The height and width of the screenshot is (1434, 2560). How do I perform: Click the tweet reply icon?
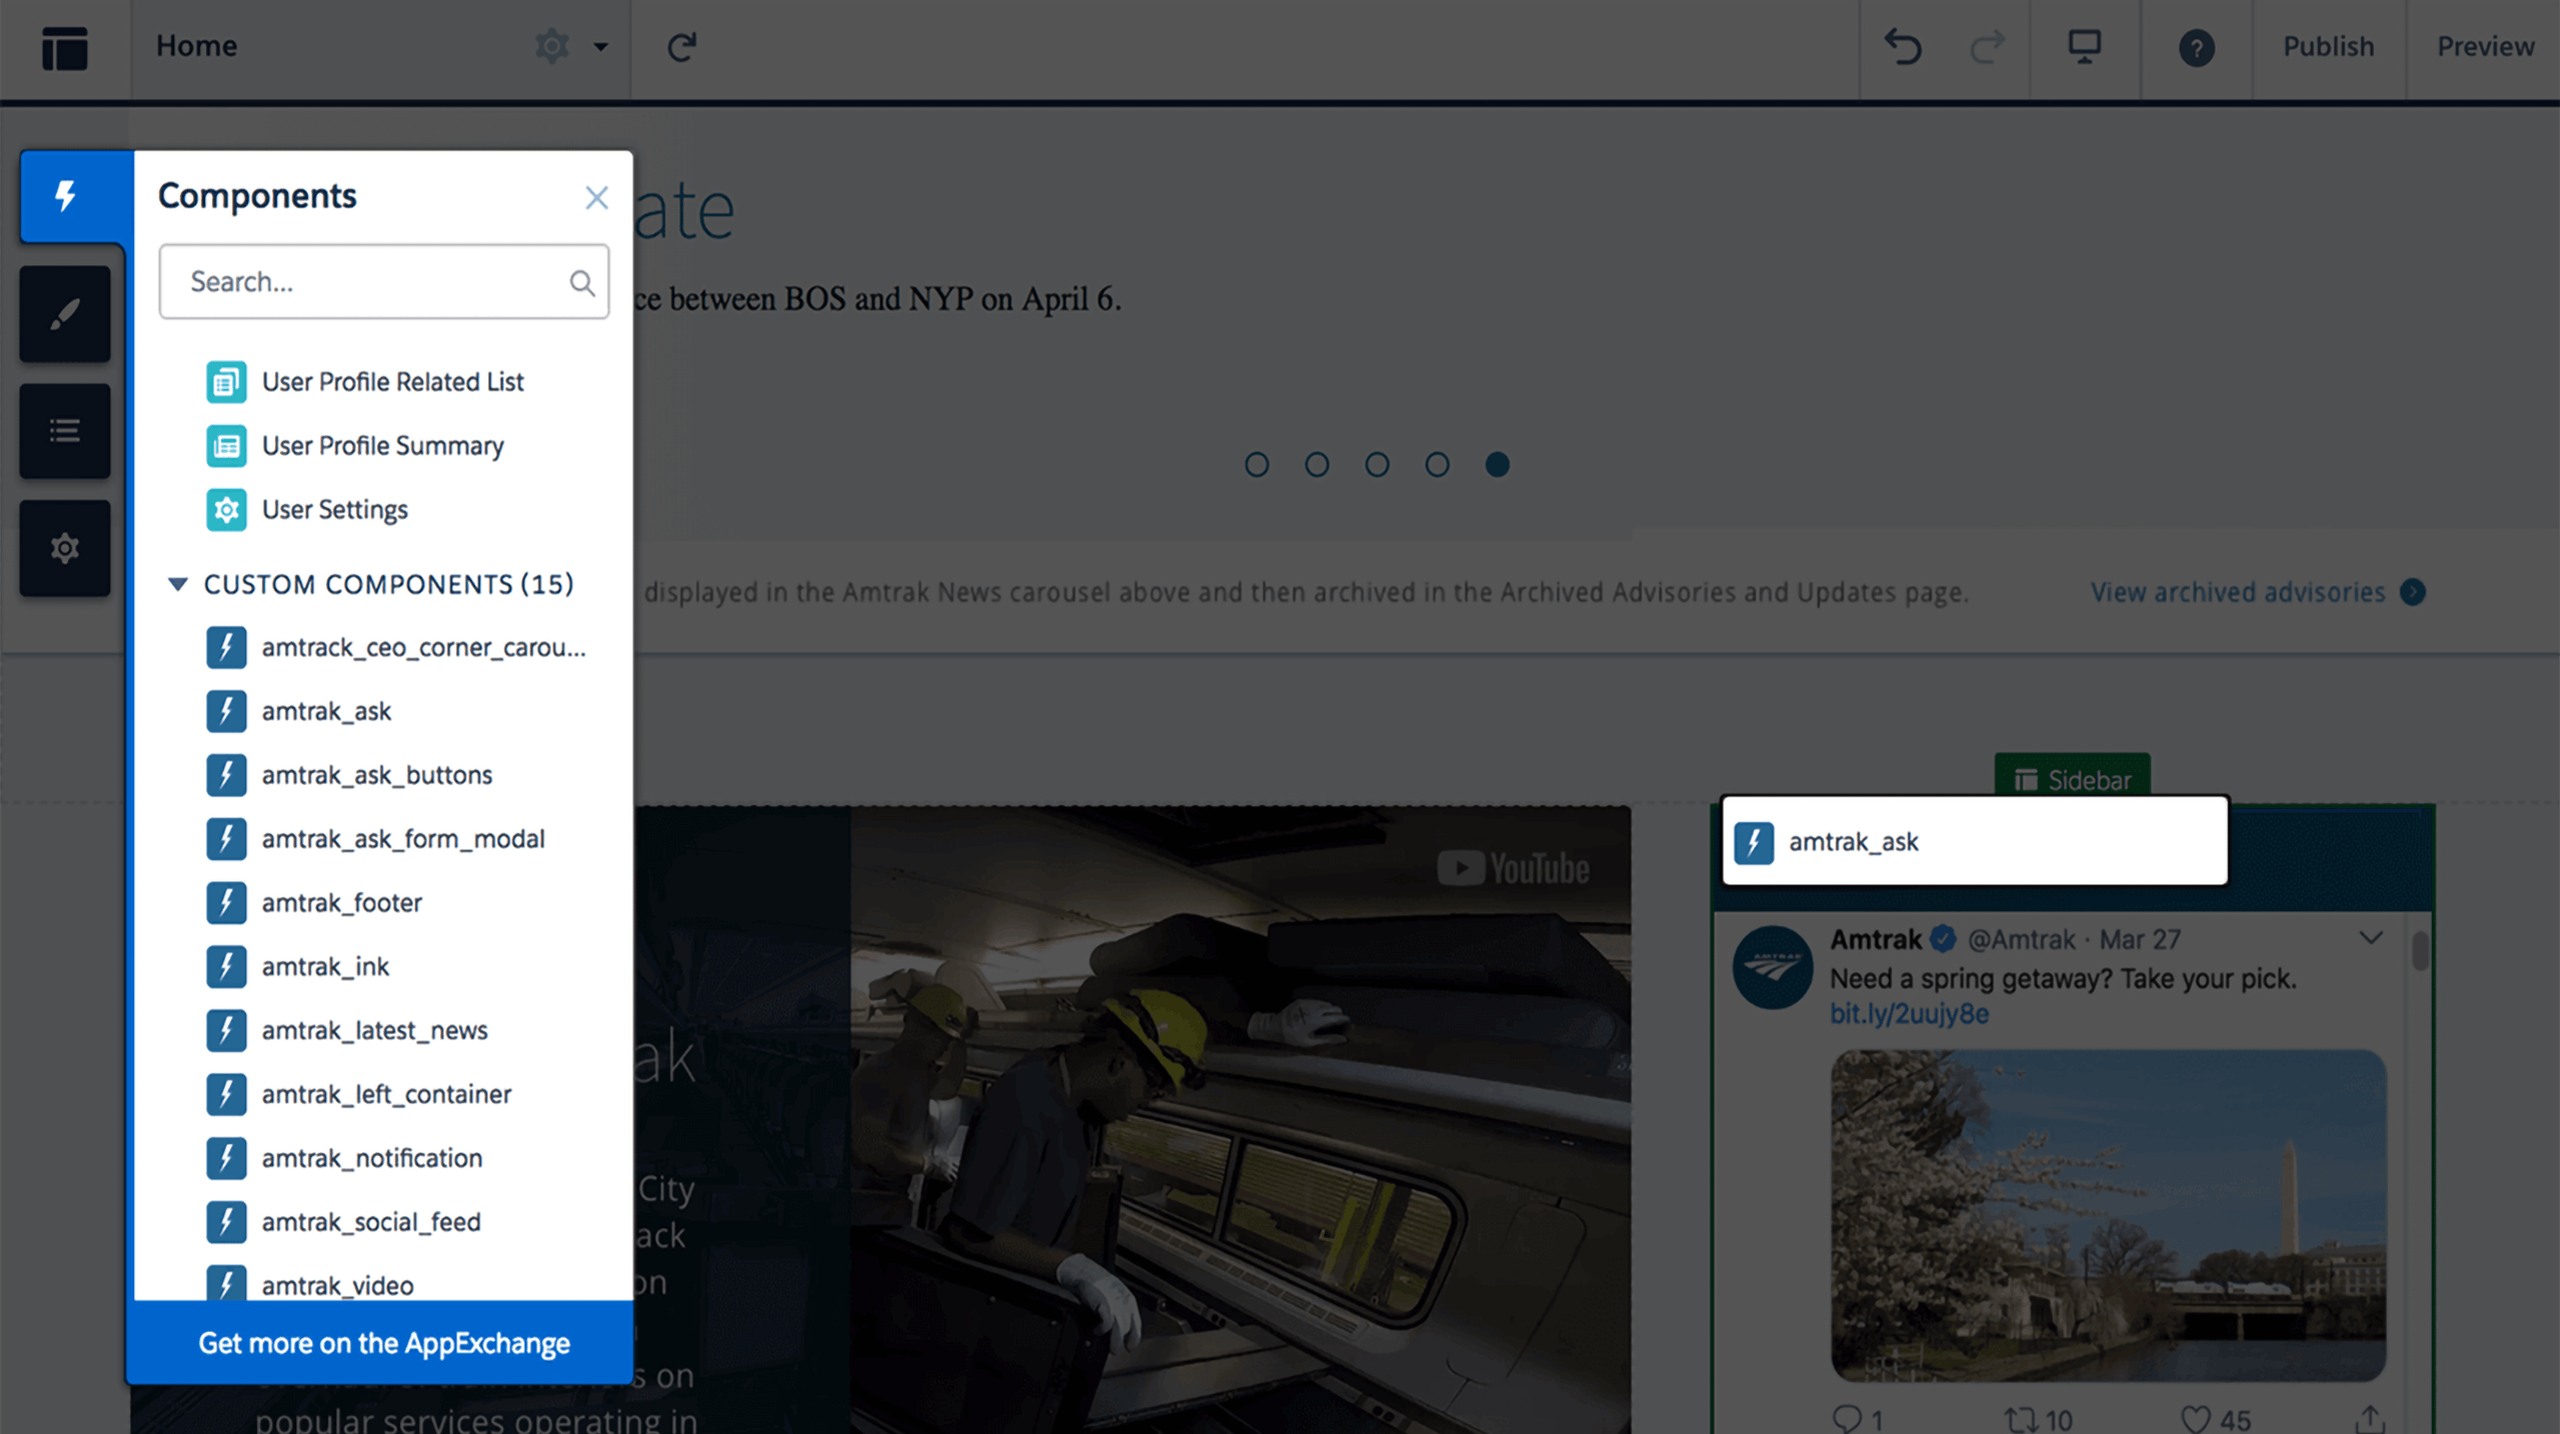(1847, 1419)
